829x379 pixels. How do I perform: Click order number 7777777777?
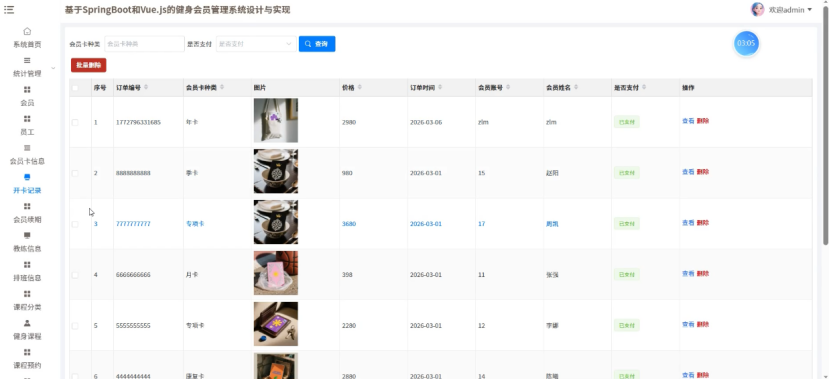click(x=133, y=224)
